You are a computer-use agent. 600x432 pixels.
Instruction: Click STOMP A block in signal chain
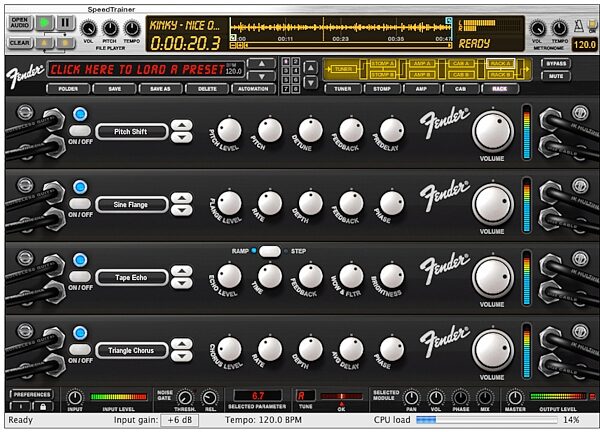click(383, 63)
